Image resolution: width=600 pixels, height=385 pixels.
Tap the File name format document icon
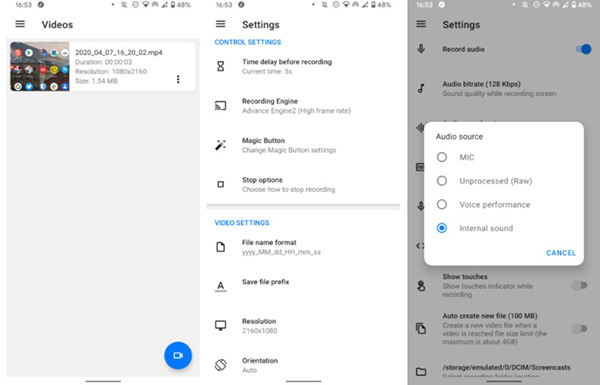coord(220,247)
